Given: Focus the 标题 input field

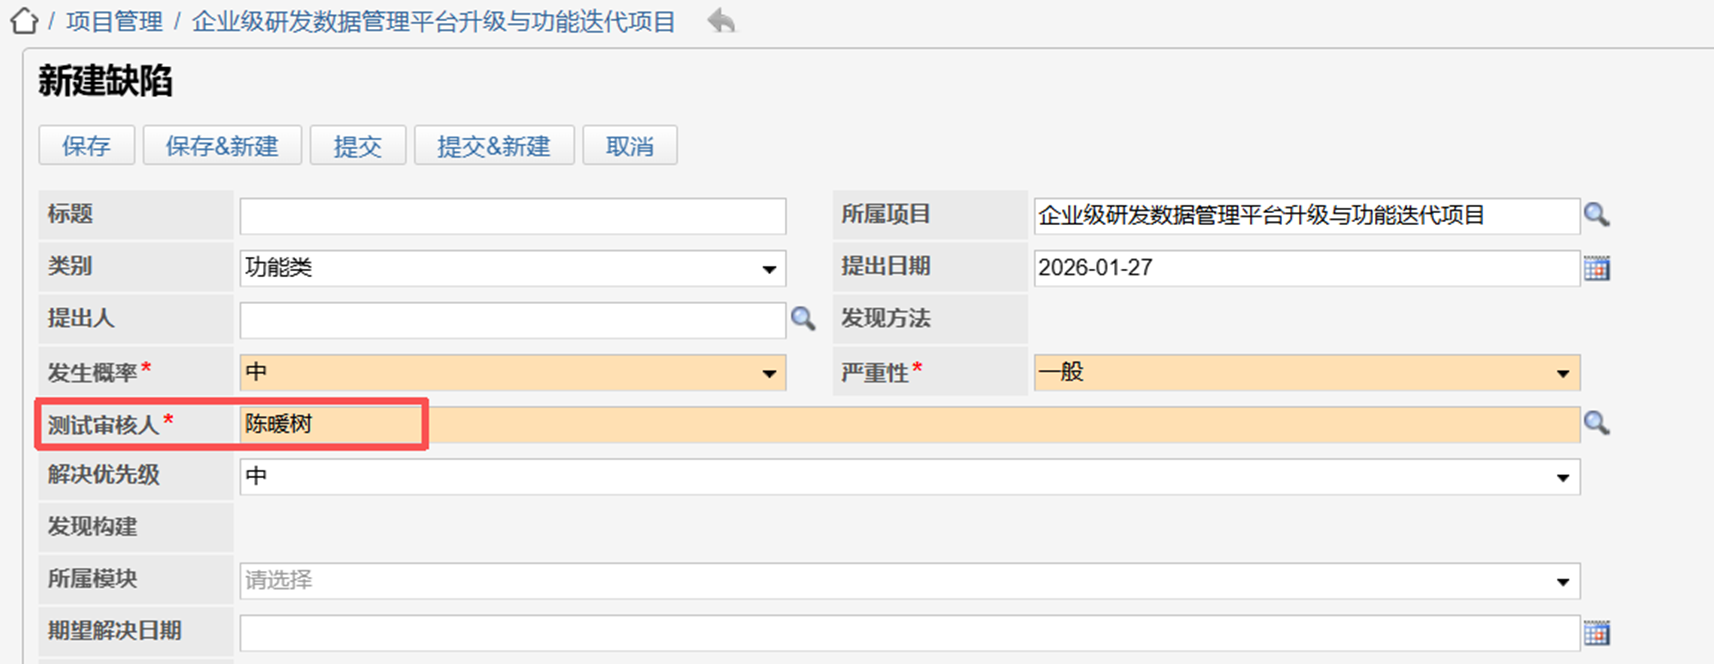Looking at the screenshot, I should click(x=512, y=216).
